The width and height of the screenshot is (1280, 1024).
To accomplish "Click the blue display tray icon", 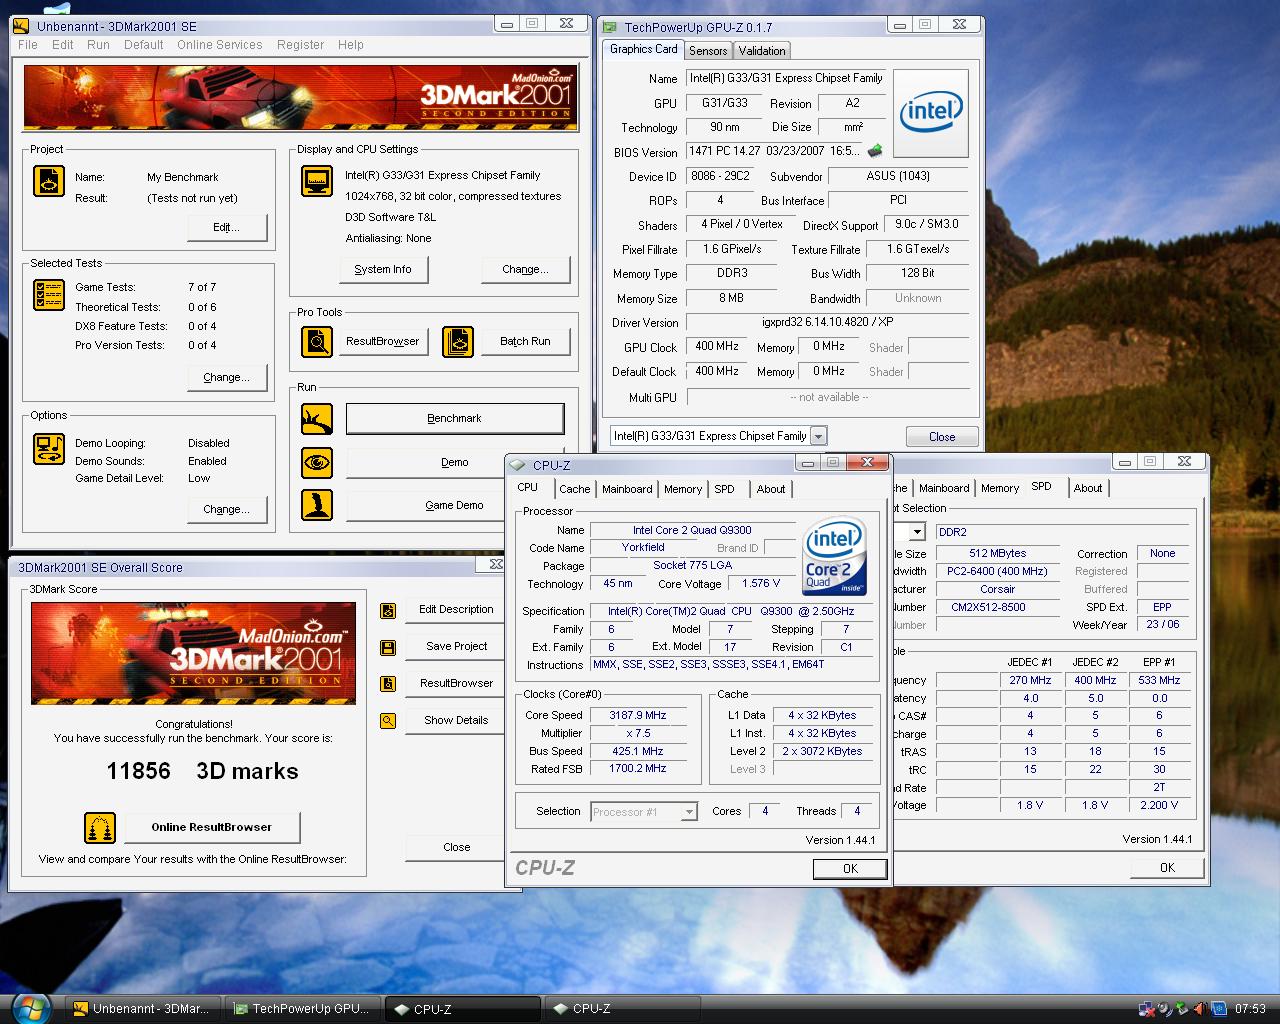I will coord(1218,1009).
